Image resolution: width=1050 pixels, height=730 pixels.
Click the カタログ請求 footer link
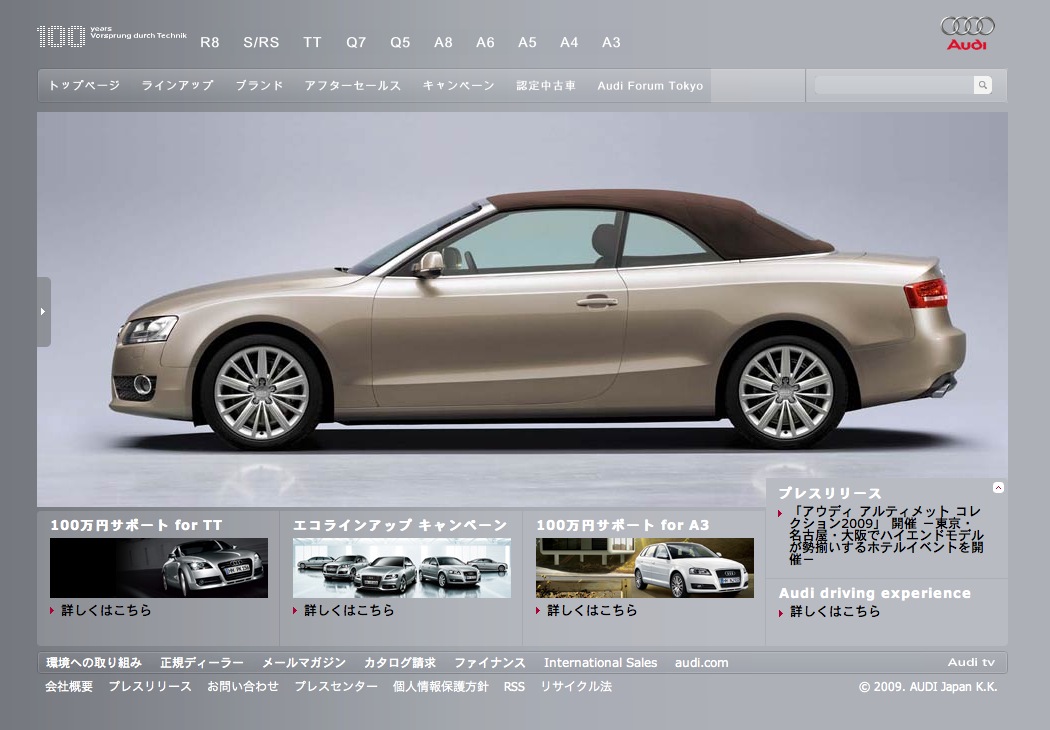point(400,663)
